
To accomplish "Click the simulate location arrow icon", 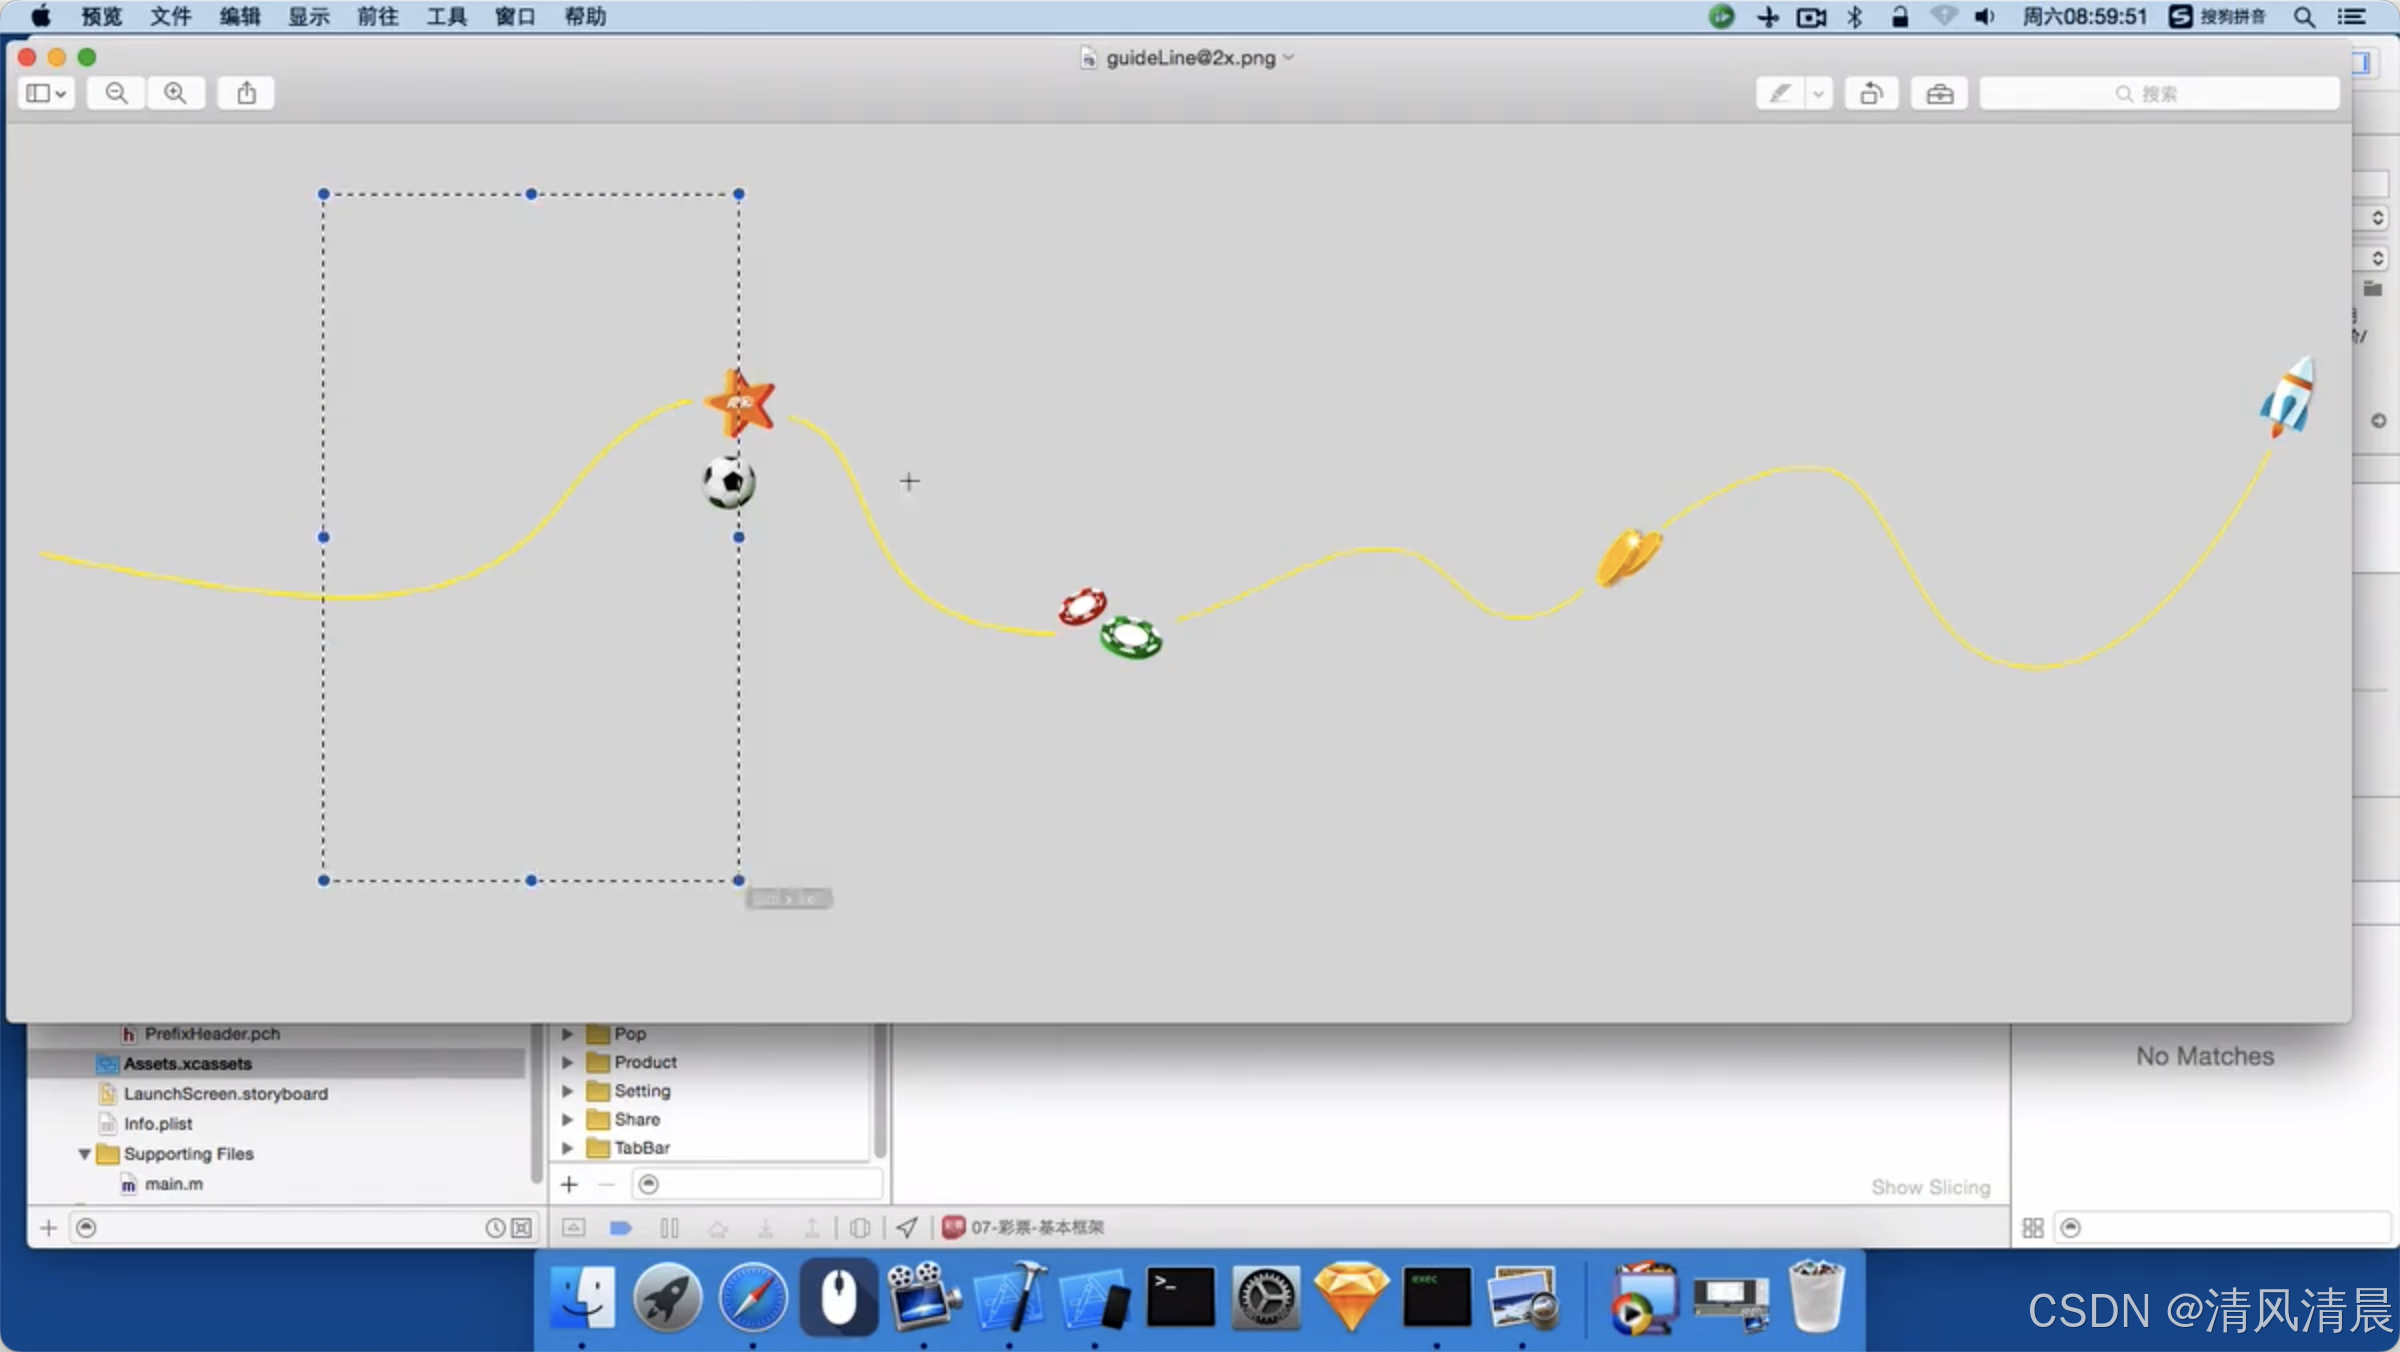I will point(906,1227).
